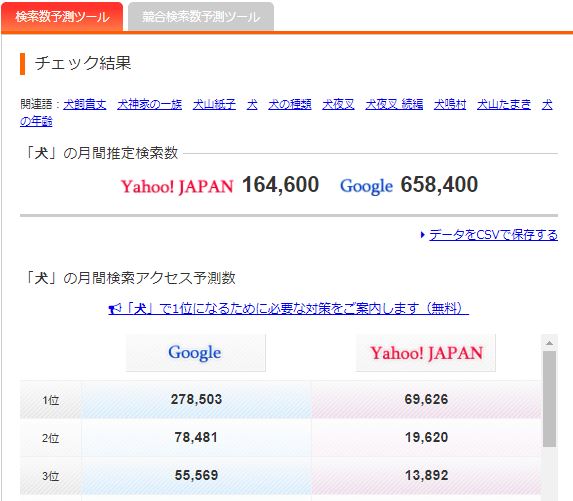Click the Google column header button
The width and height of the screenshot is (573, 501).
[x=196, y=353]
